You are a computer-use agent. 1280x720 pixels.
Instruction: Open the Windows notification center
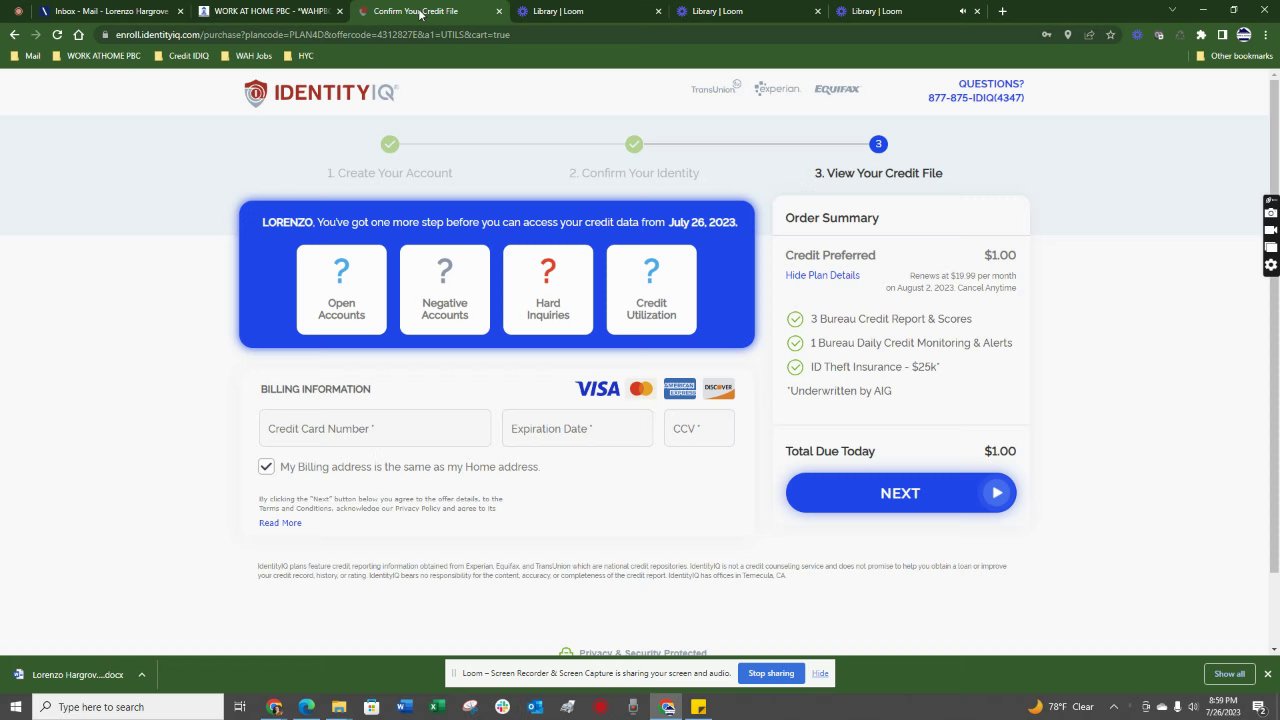coord(1266,707)
